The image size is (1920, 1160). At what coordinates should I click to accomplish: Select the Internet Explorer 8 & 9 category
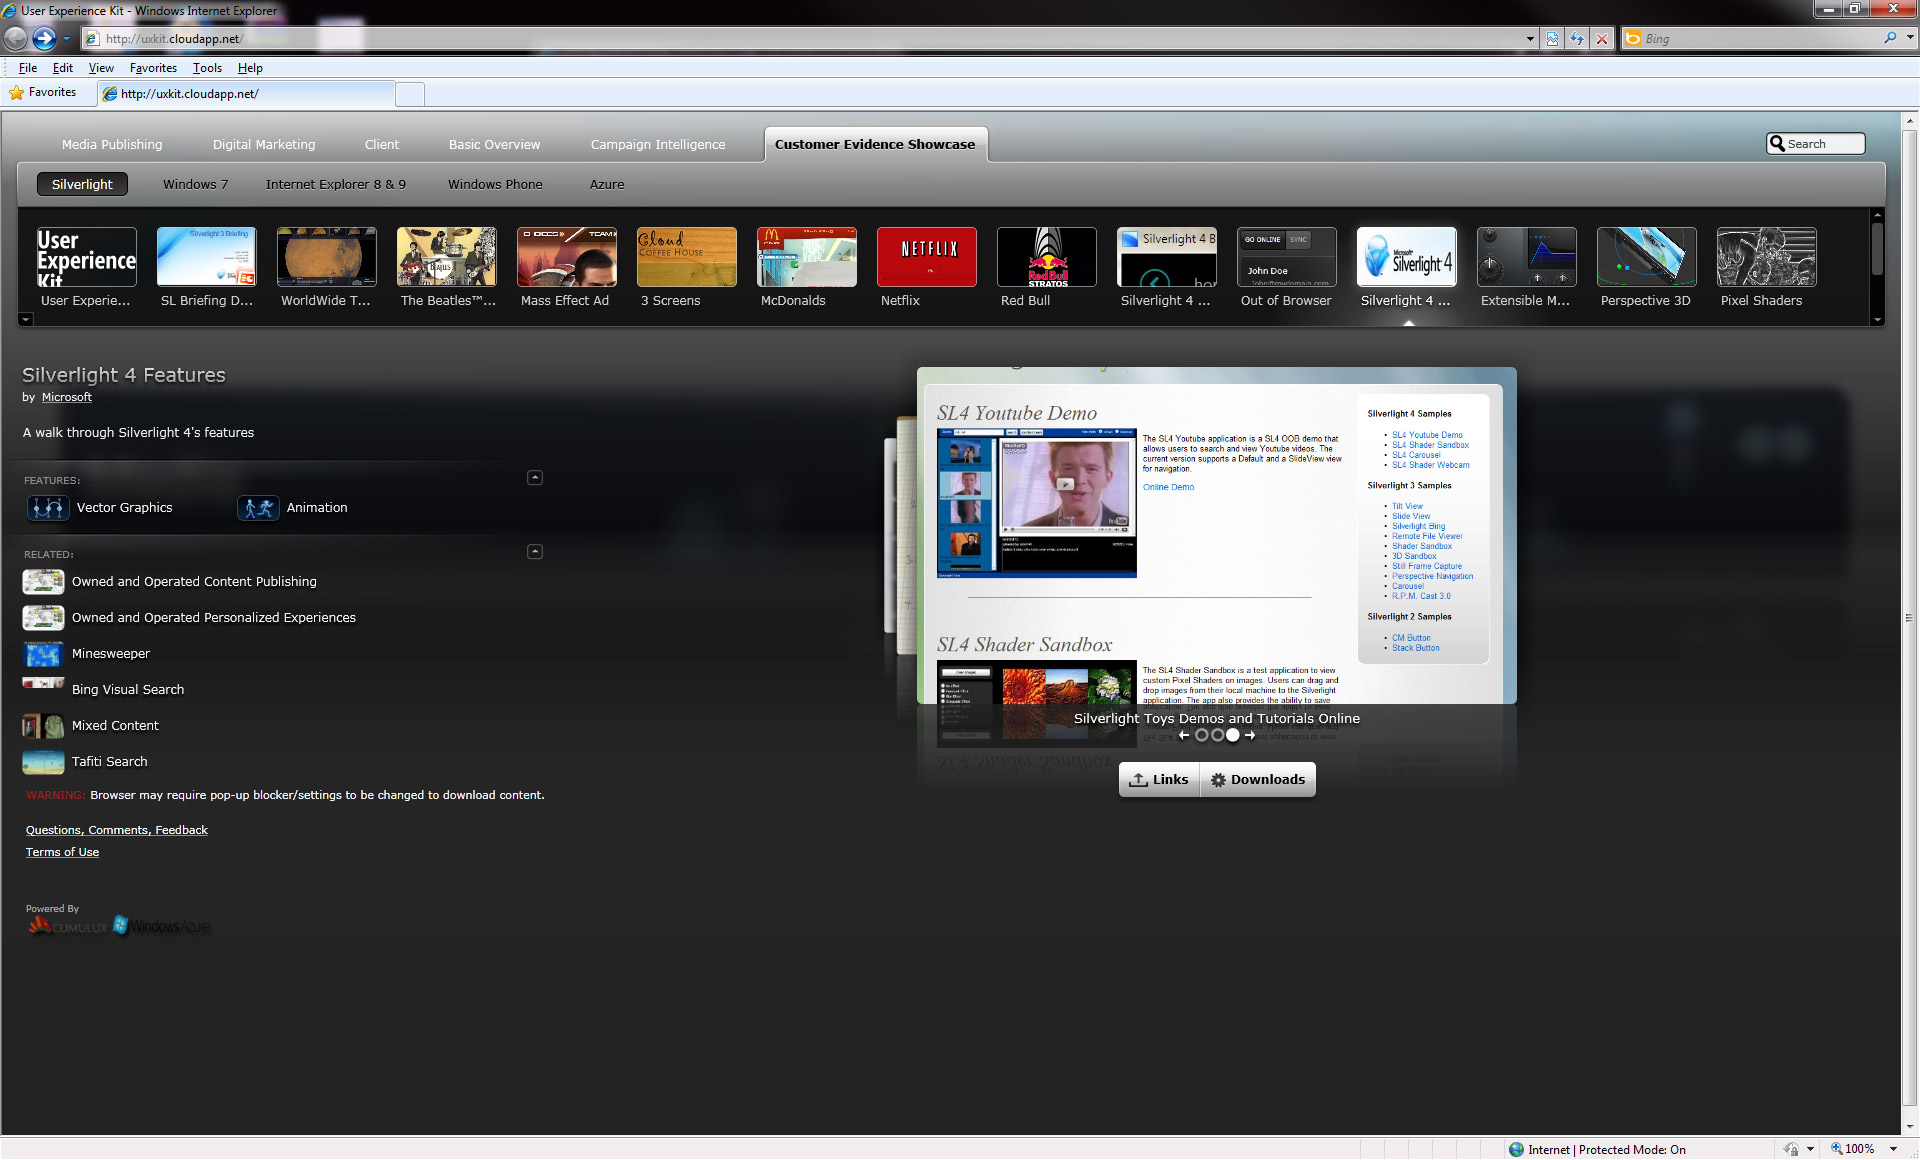click(x=336, y=184)
